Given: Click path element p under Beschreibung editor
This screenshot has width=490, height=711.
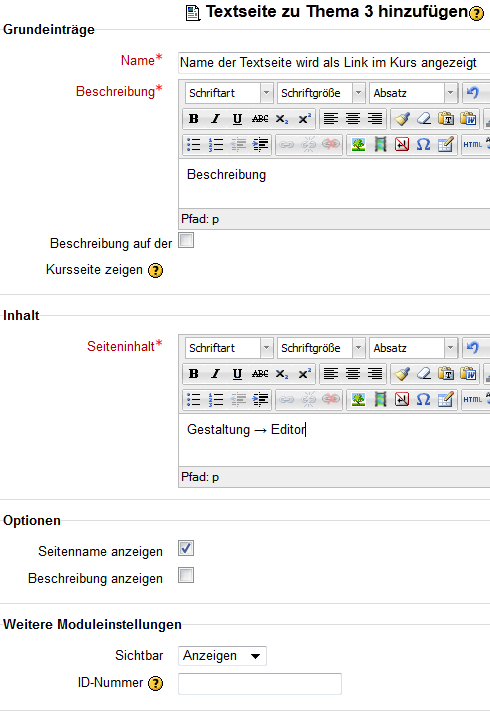Looking at the screenshot, I should pos(215,219).
